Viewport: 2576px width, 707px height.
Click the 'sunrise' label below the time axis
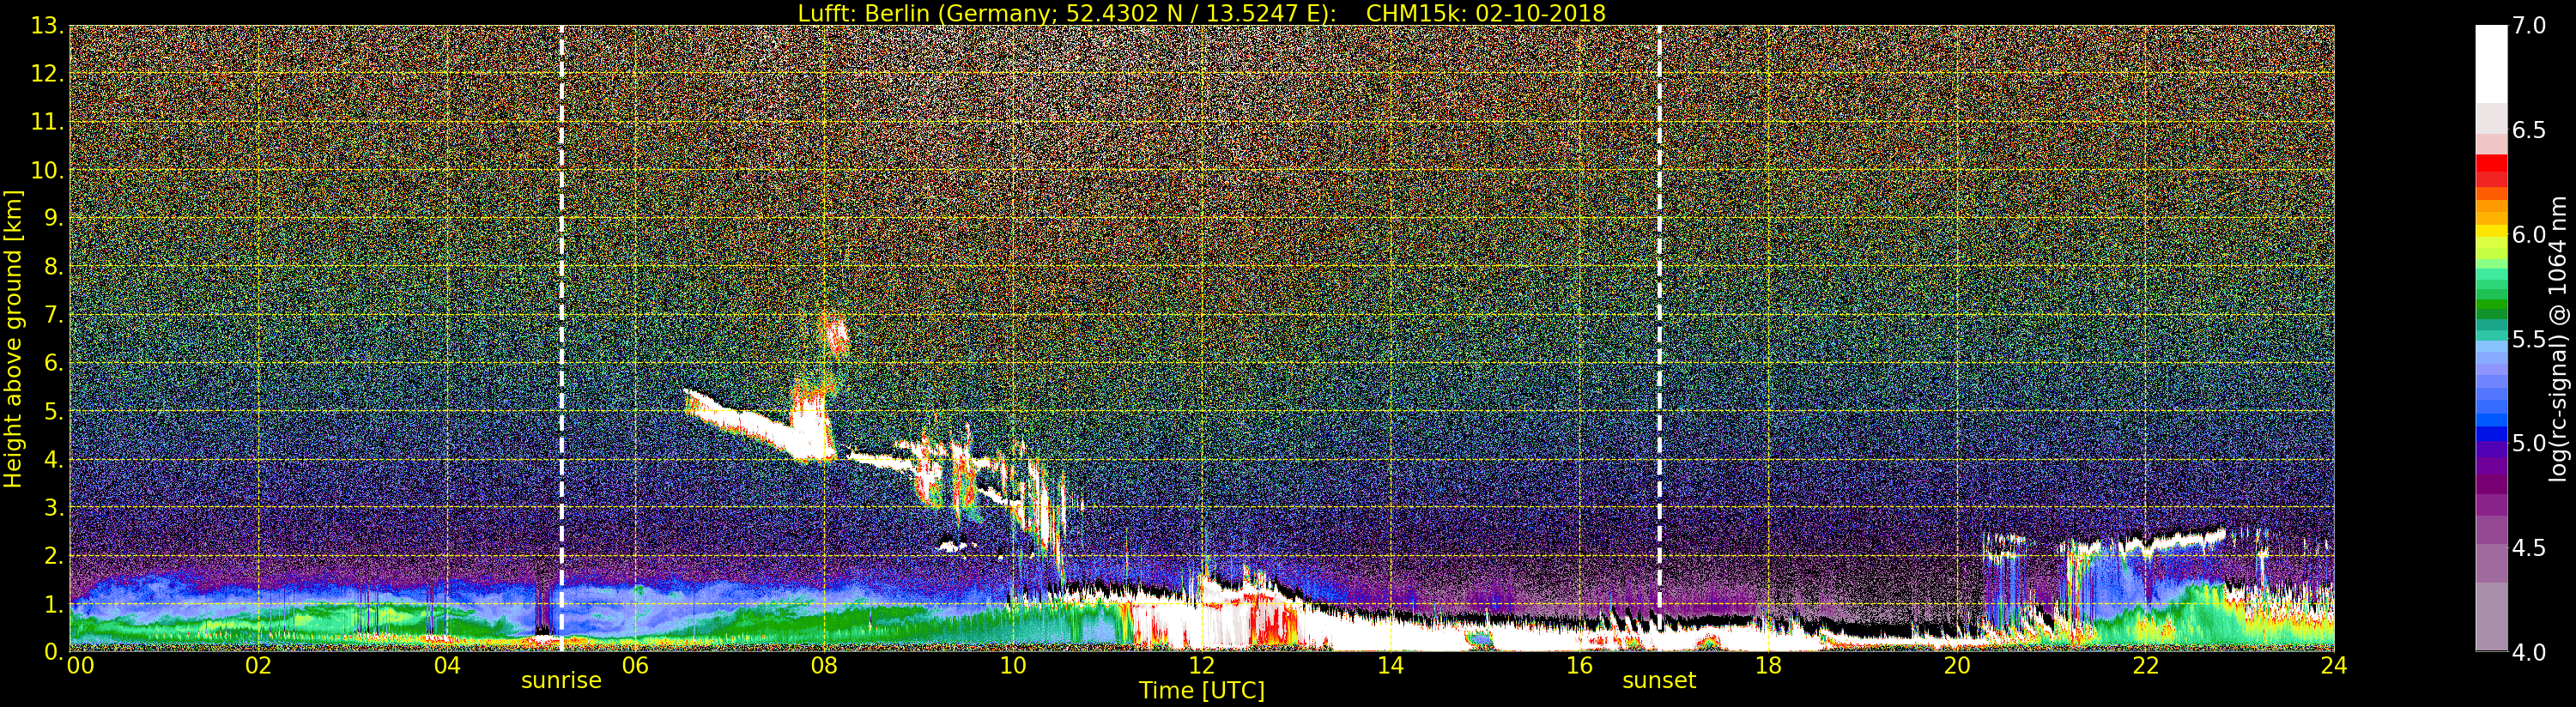pyautogui.click(x=561, y=681)
